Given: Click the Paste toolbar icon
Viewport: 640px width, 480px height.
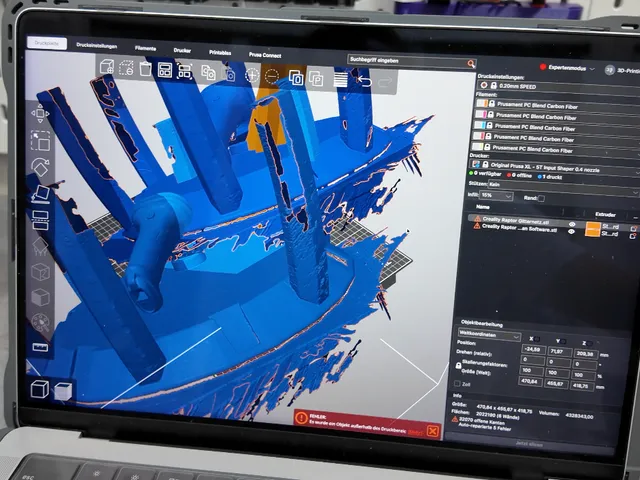Looking at the screenshot, I should [x=229, y=74].
